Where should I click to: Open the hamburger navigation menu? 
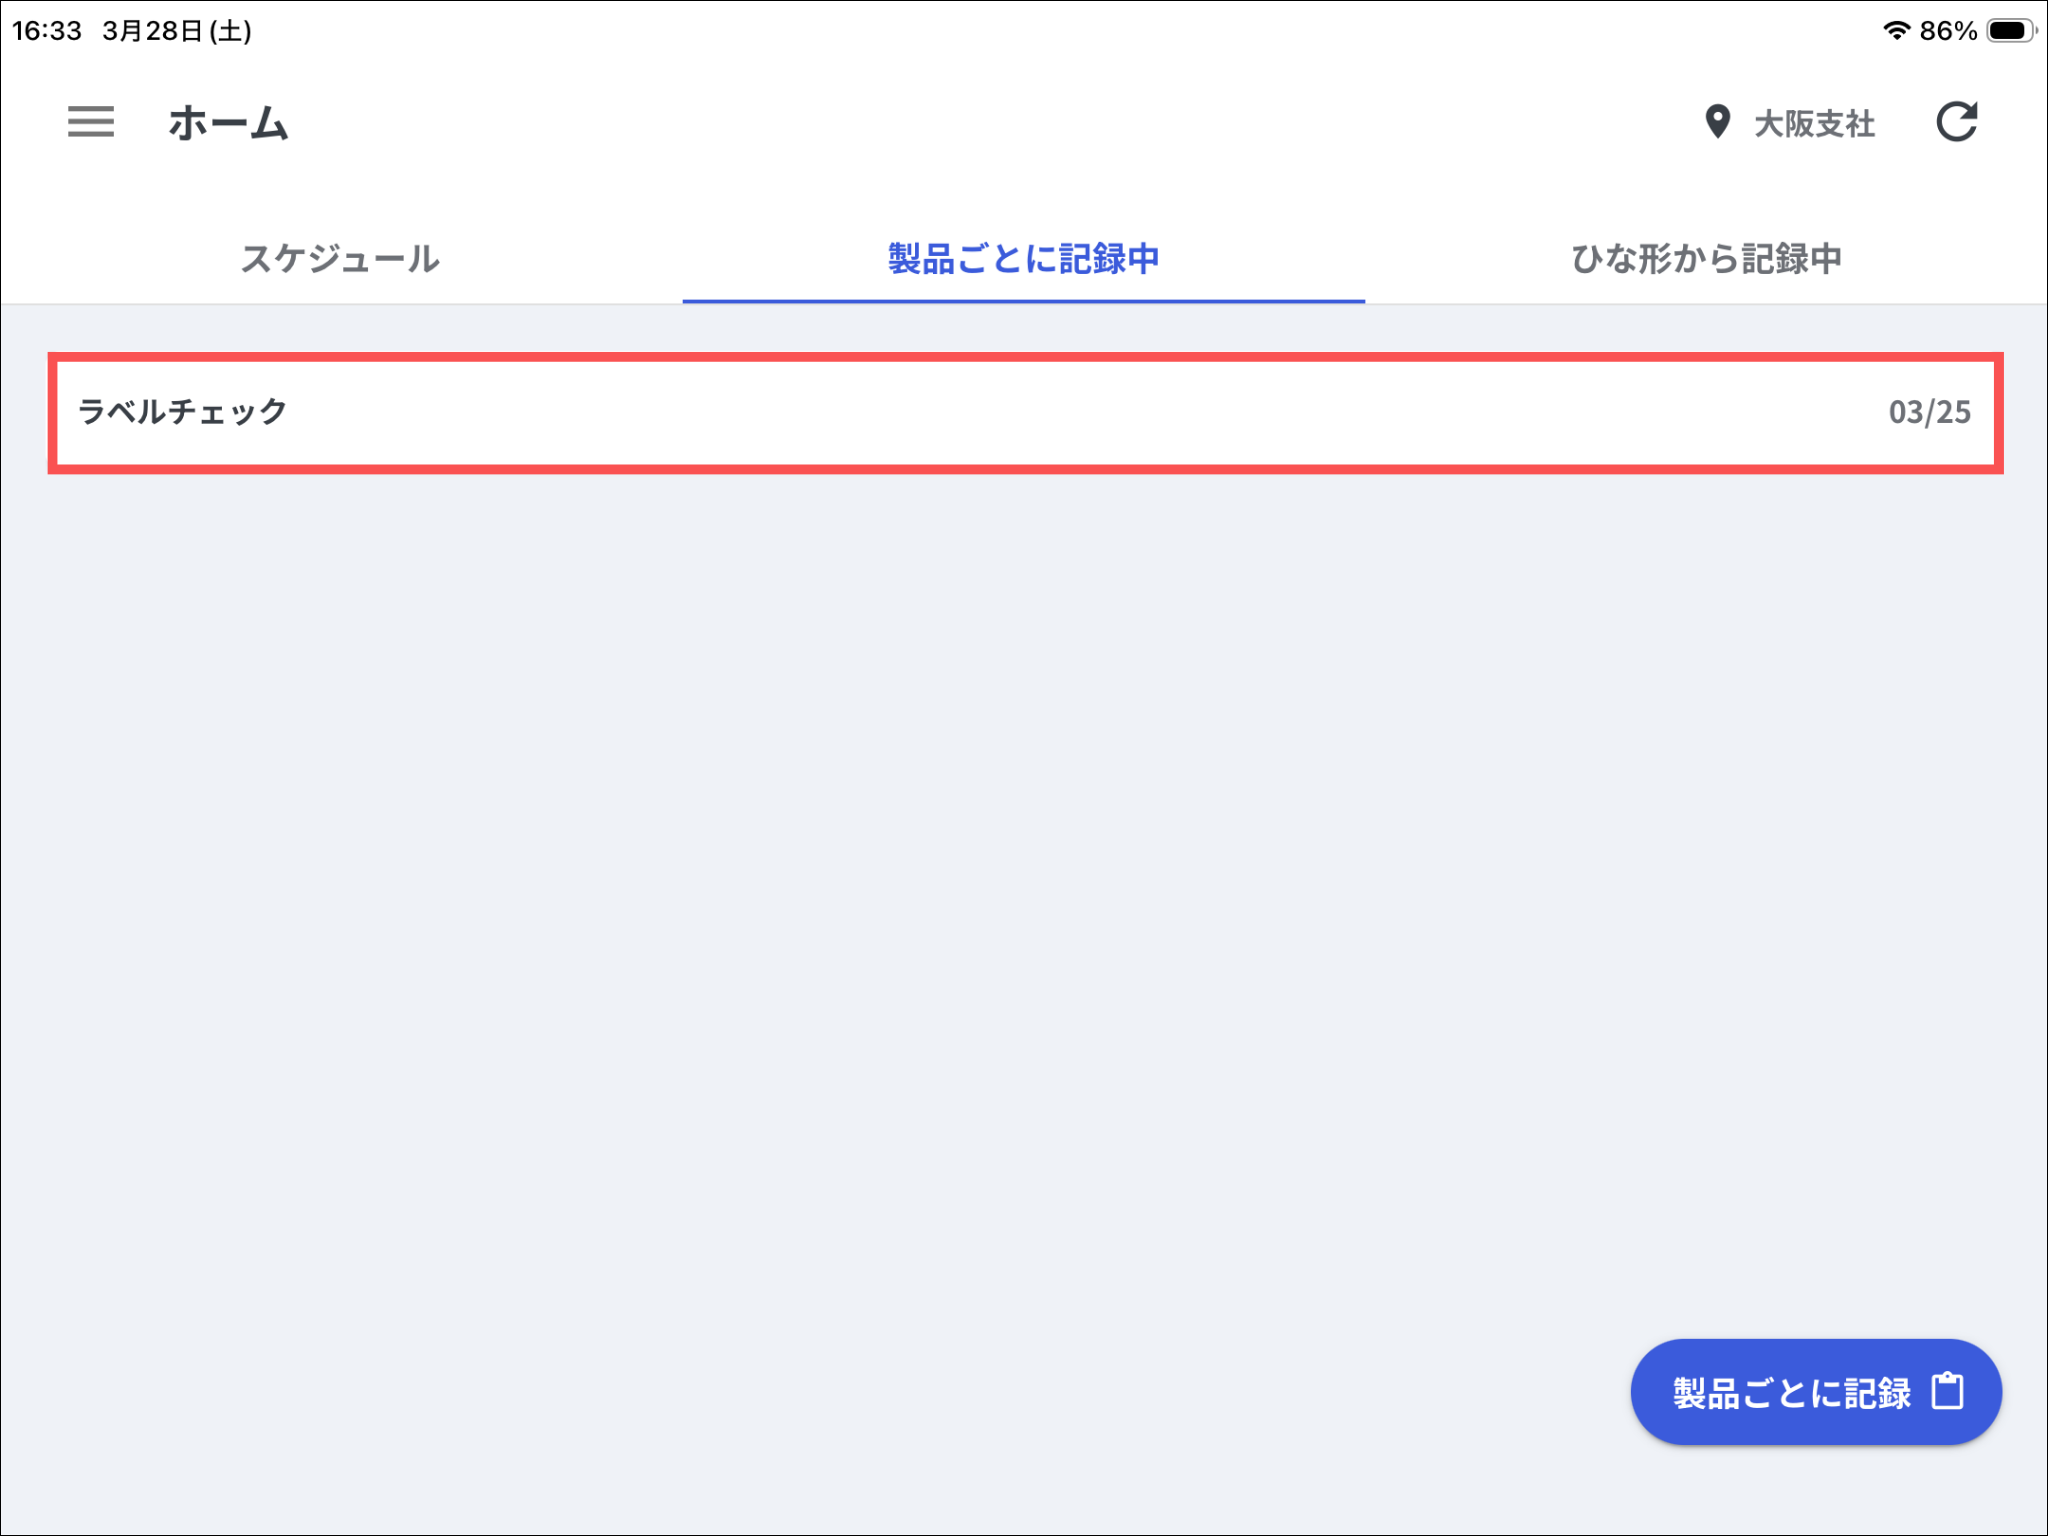coord(90,122)
